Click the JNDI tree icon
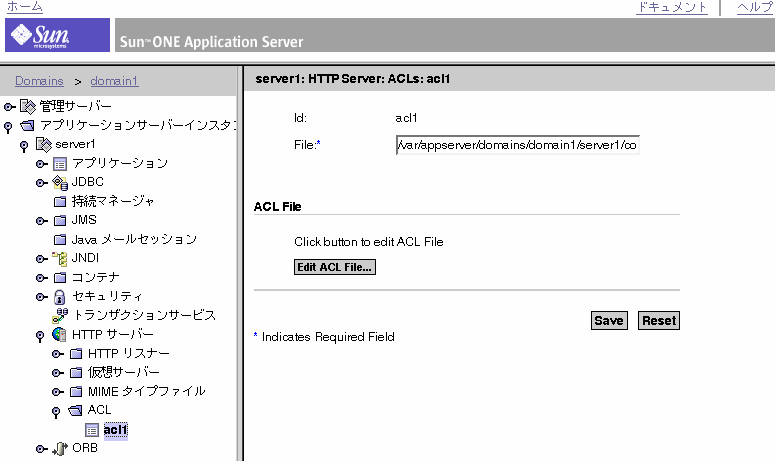Screen dimensions: 775x461 (60, 258)
